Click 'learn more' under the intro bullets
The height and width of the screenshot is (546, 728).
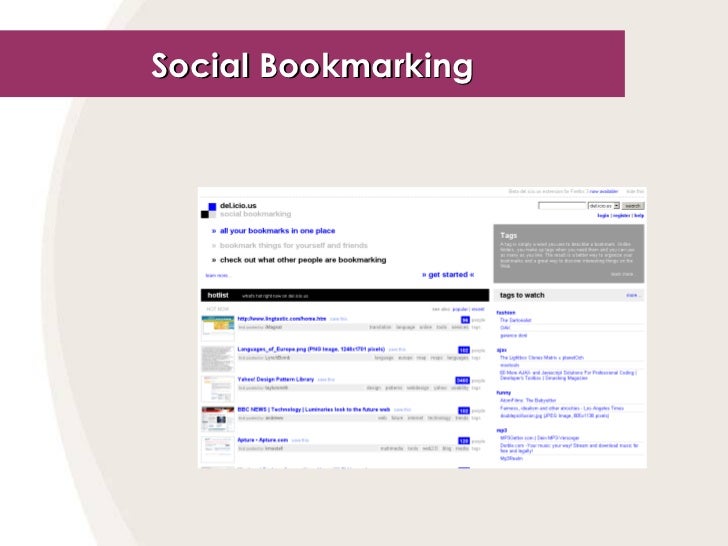click(218, 276)
